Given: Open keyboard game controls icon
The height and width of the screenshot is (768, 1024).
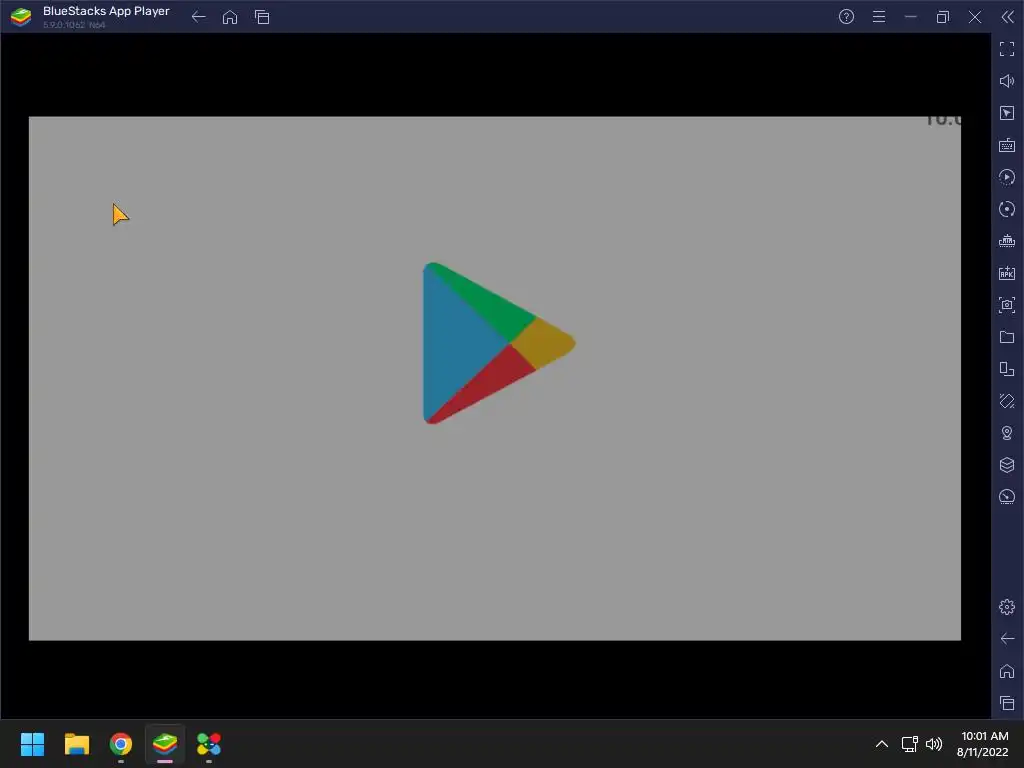Looking at the screenshot, I should tap(1007, 145).
